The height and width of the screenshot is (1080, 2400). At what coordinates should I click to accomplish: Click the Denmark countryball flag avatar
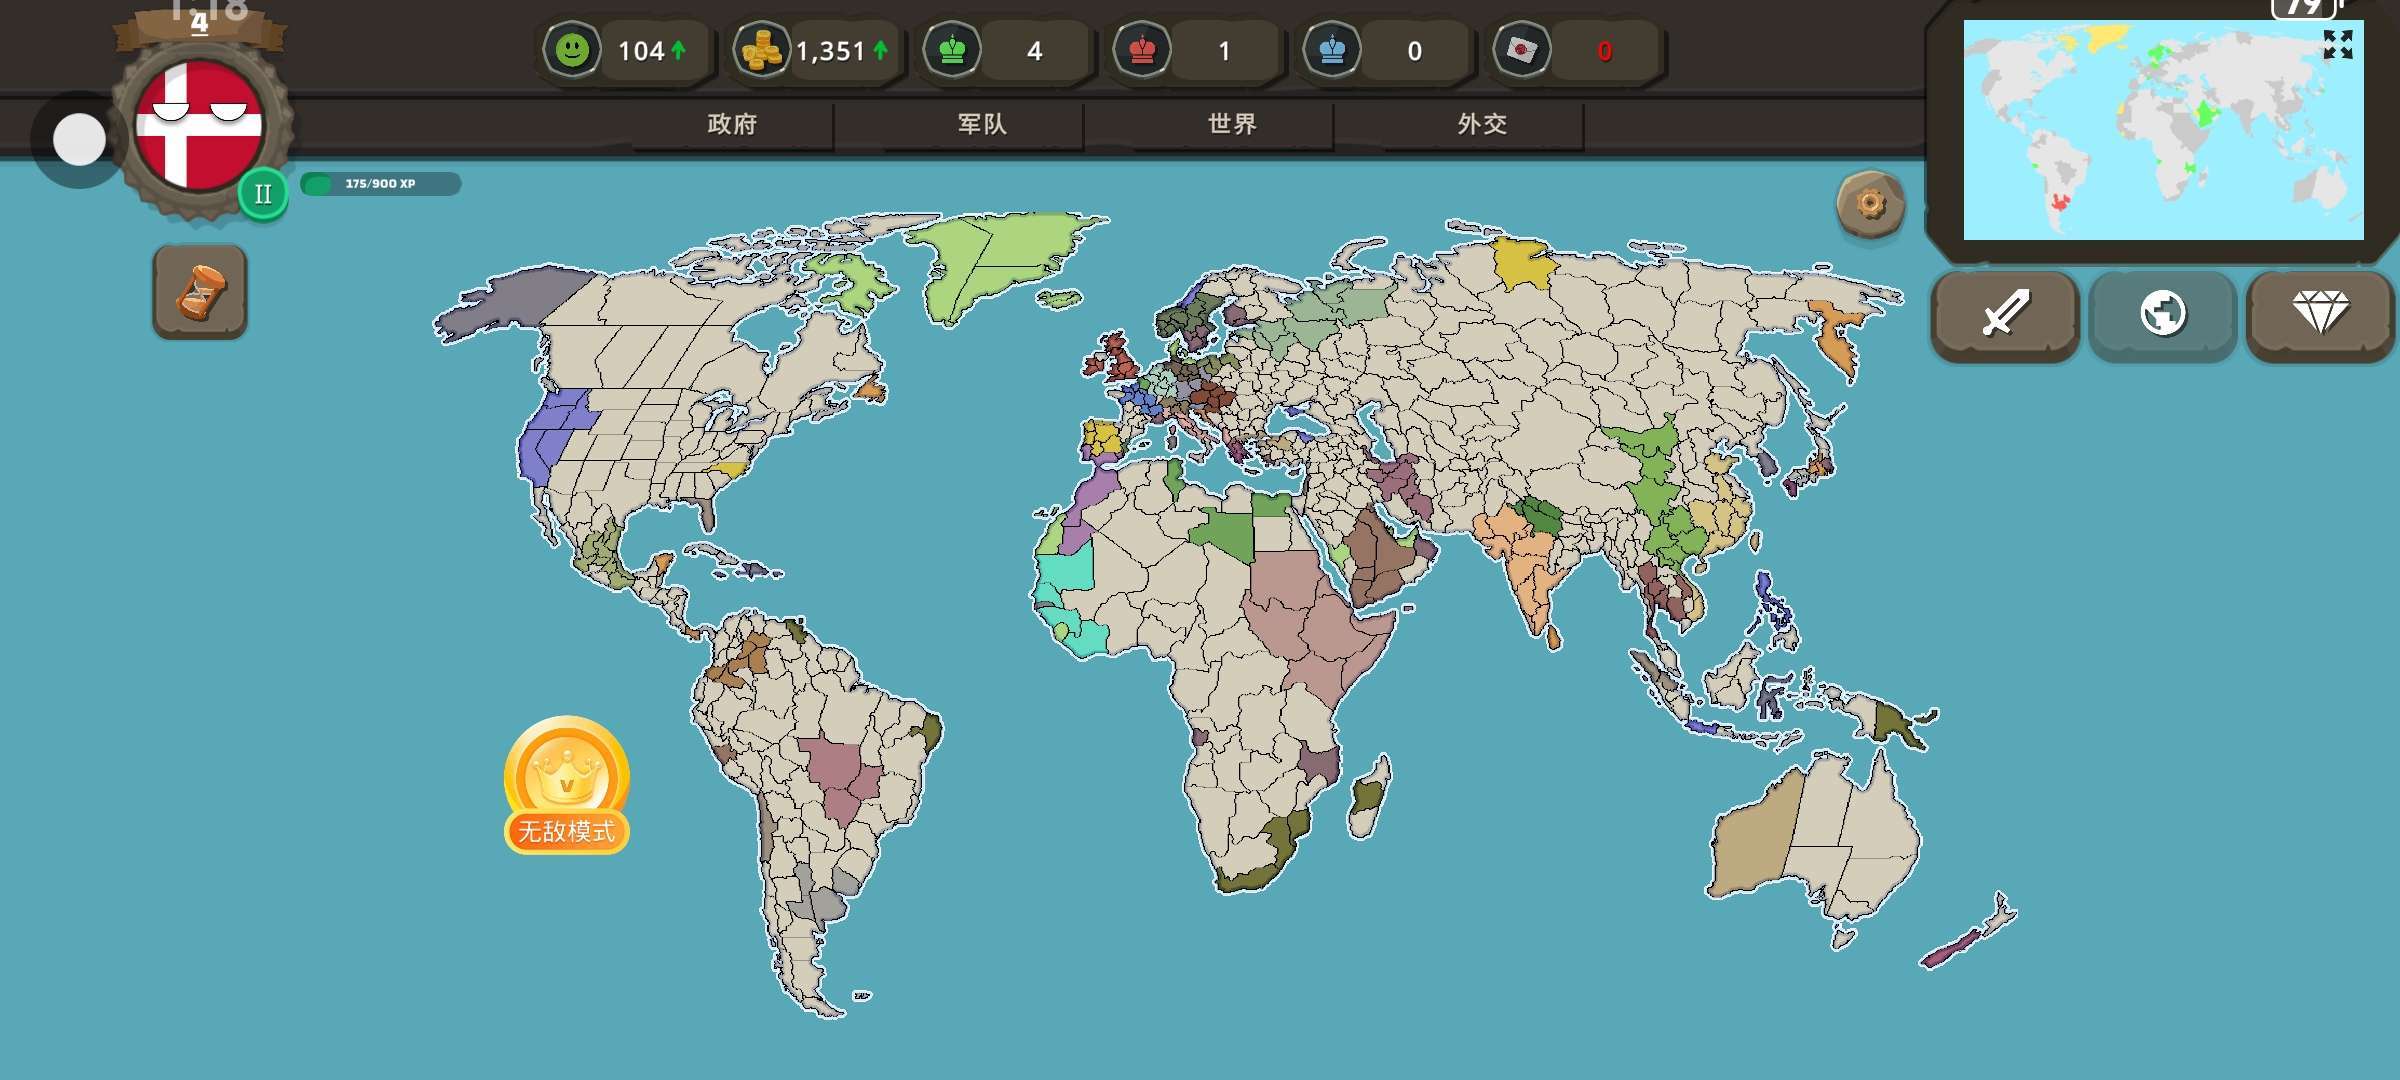[x=199, y=126]
